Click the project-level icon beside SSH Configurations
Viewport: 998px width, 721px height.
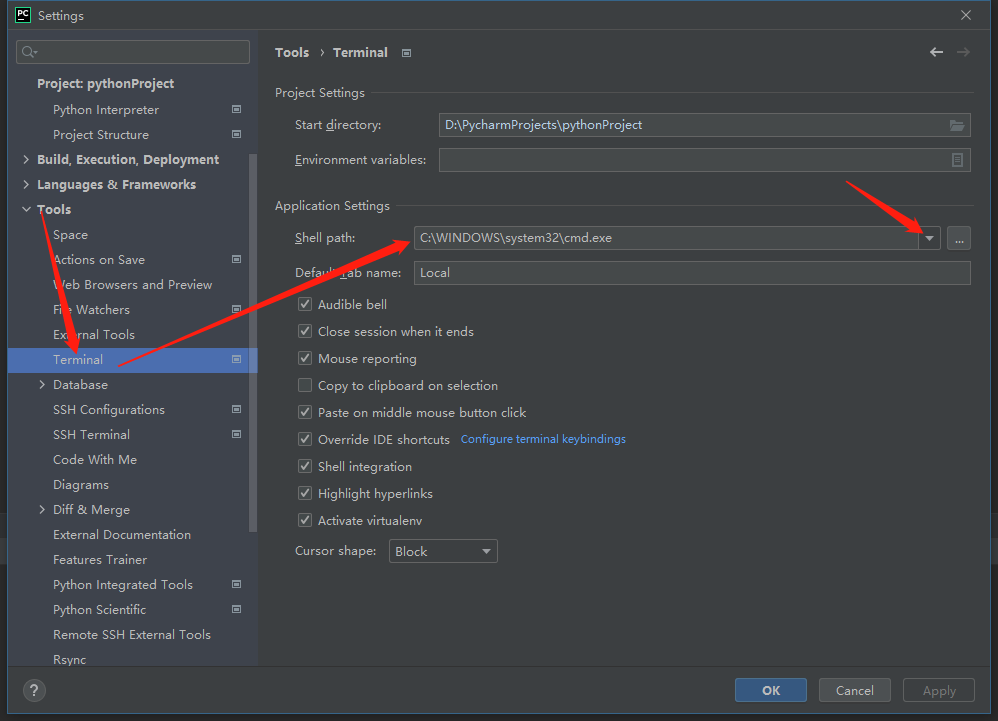coord(236,409)
